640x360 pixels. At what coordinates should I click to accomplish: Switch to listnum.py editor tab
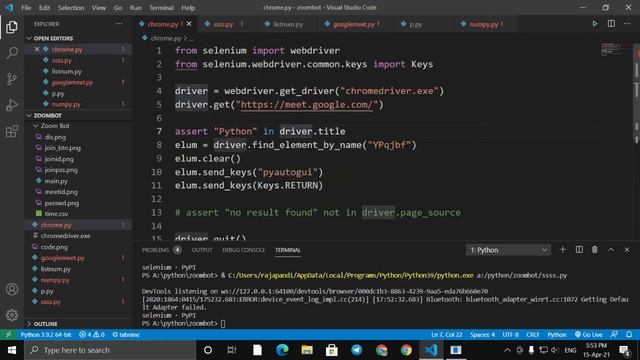288,24
